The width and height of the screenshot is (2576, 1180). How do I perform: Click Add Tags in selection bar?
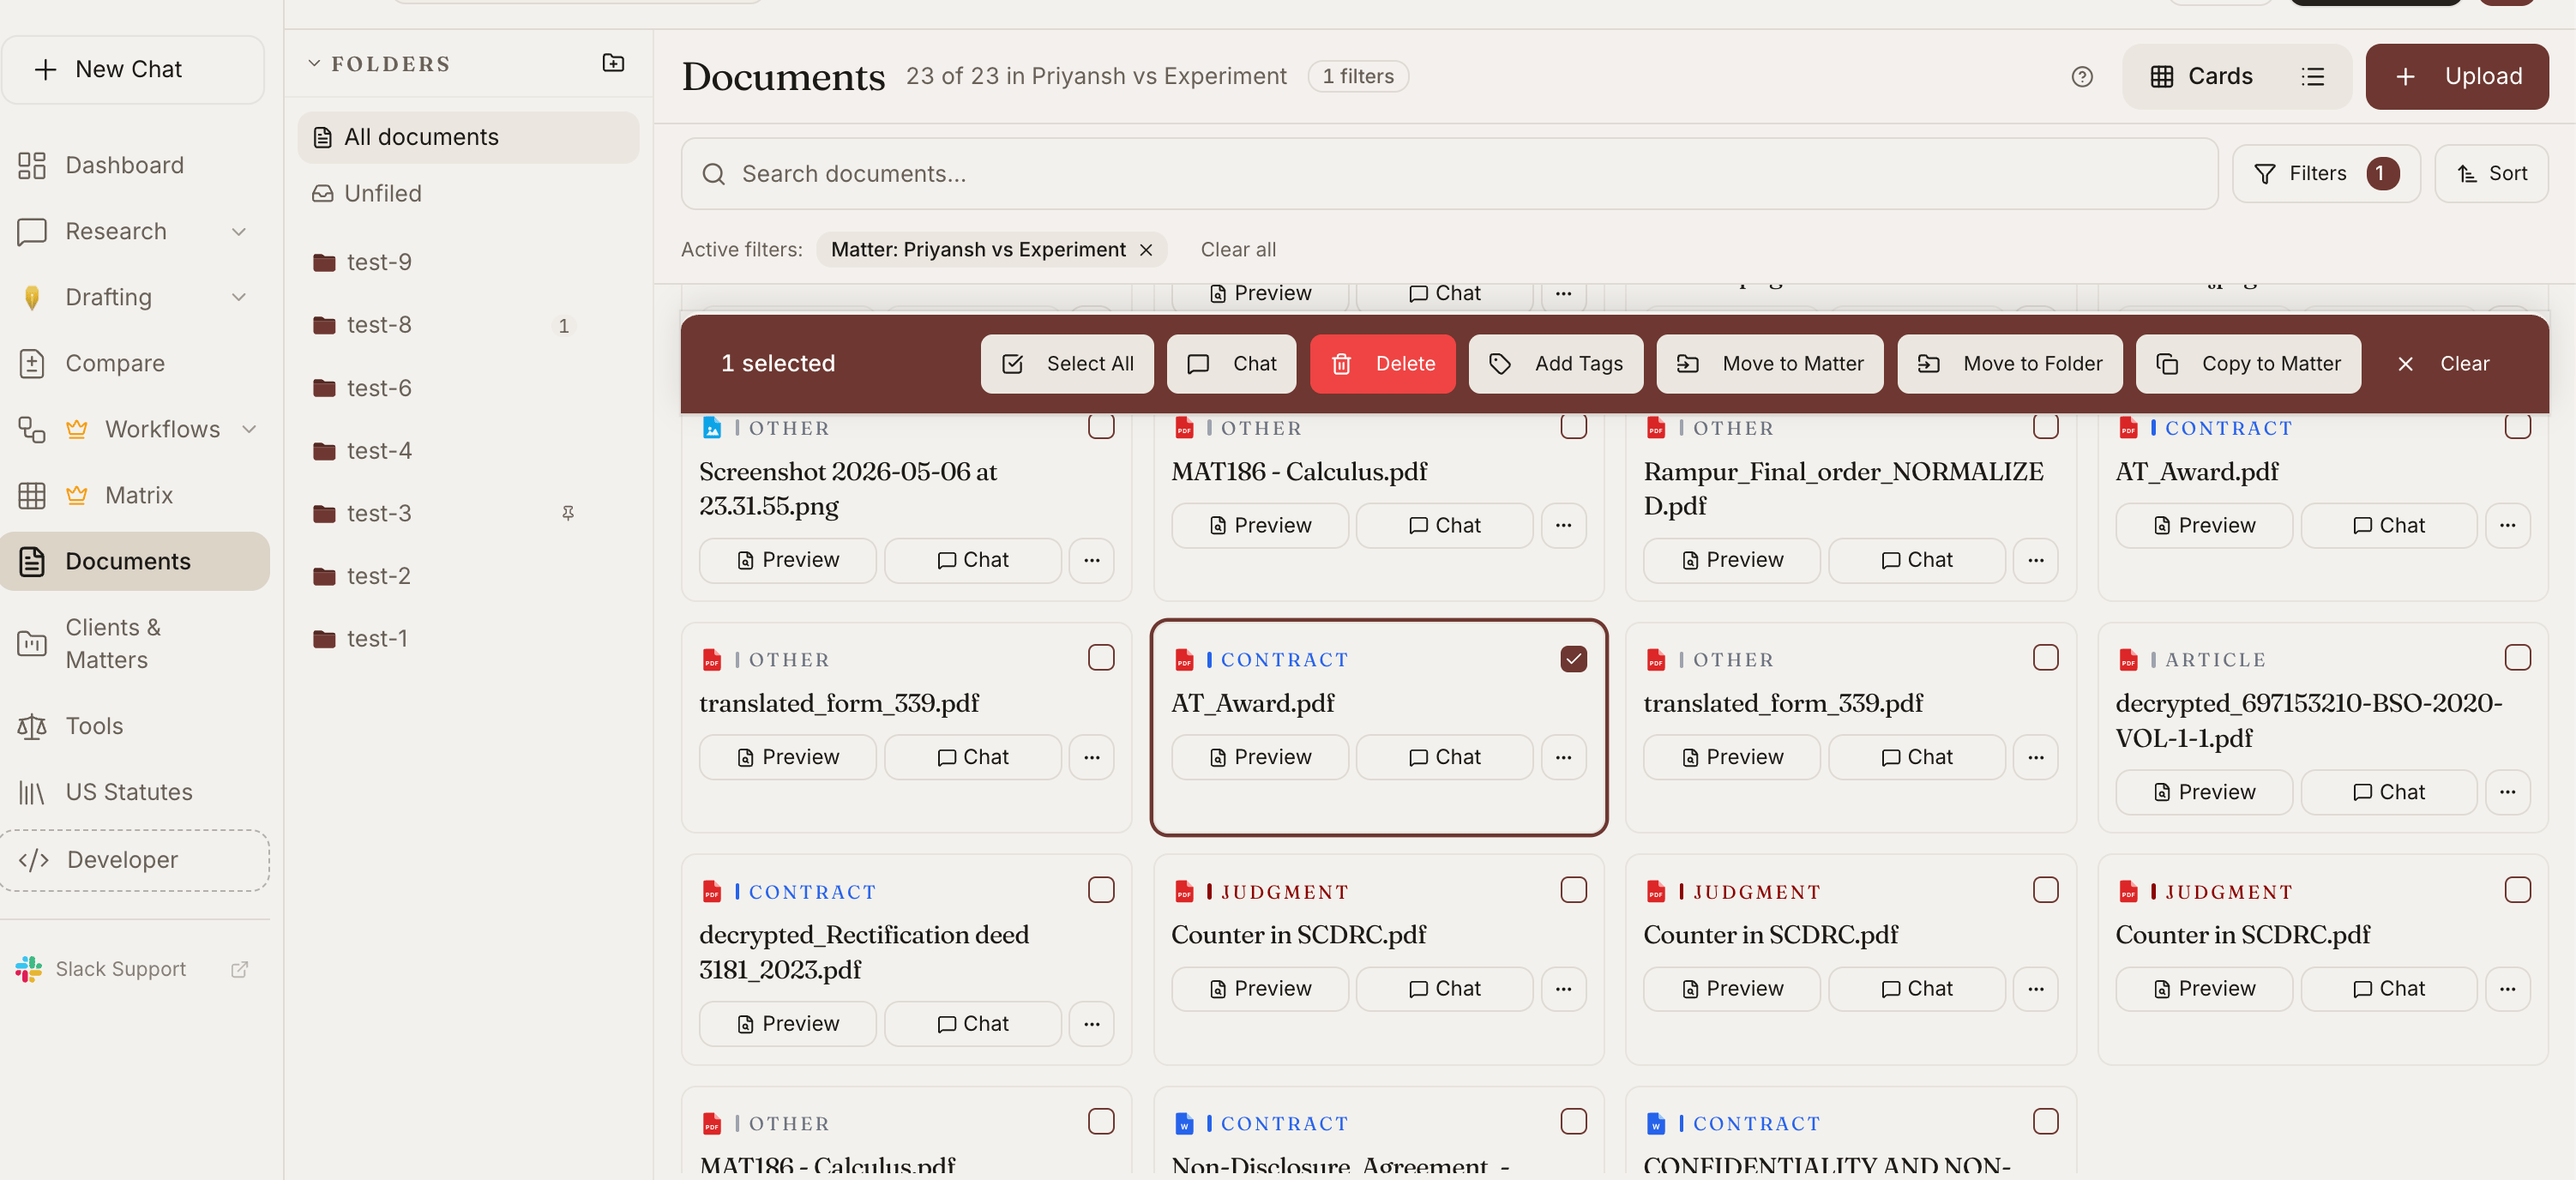[1555, 364]
